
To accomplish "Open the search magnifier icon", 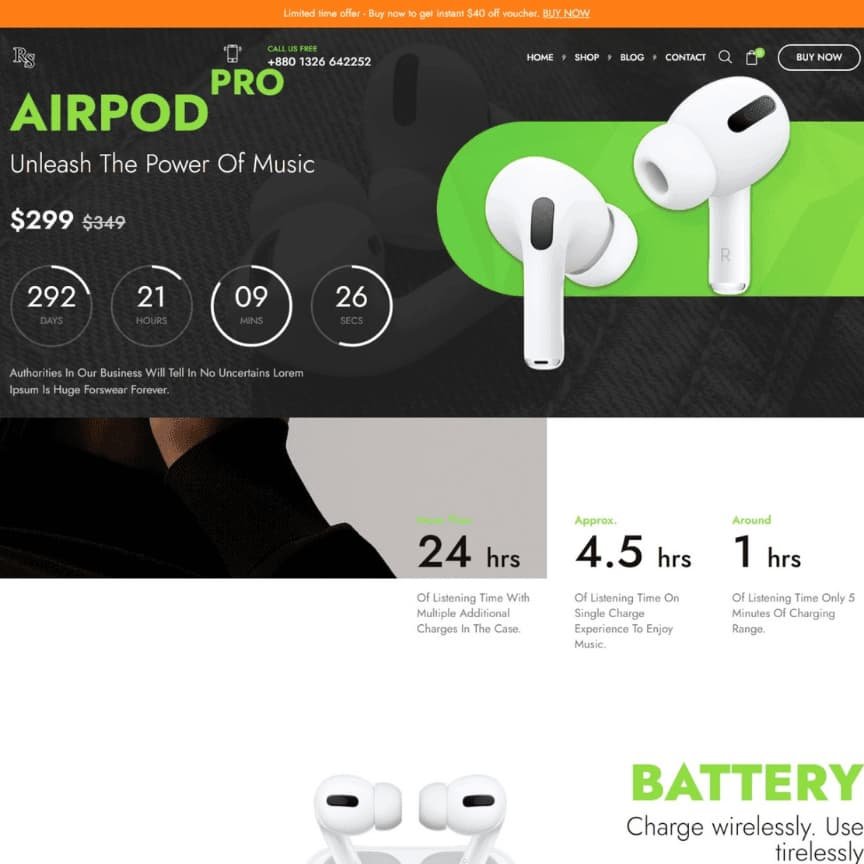I will click(725, 57).
